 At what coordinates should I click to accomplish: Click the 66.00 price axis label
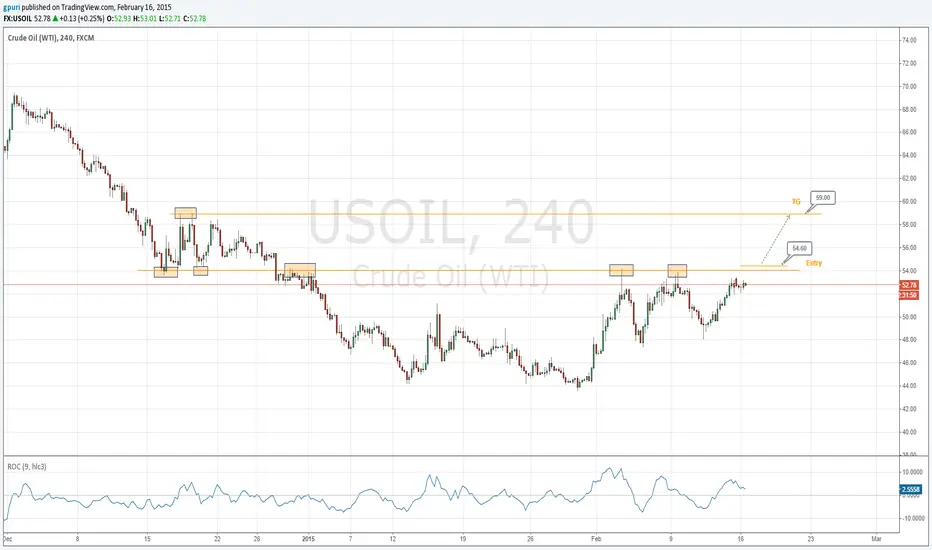click(909, 133)
